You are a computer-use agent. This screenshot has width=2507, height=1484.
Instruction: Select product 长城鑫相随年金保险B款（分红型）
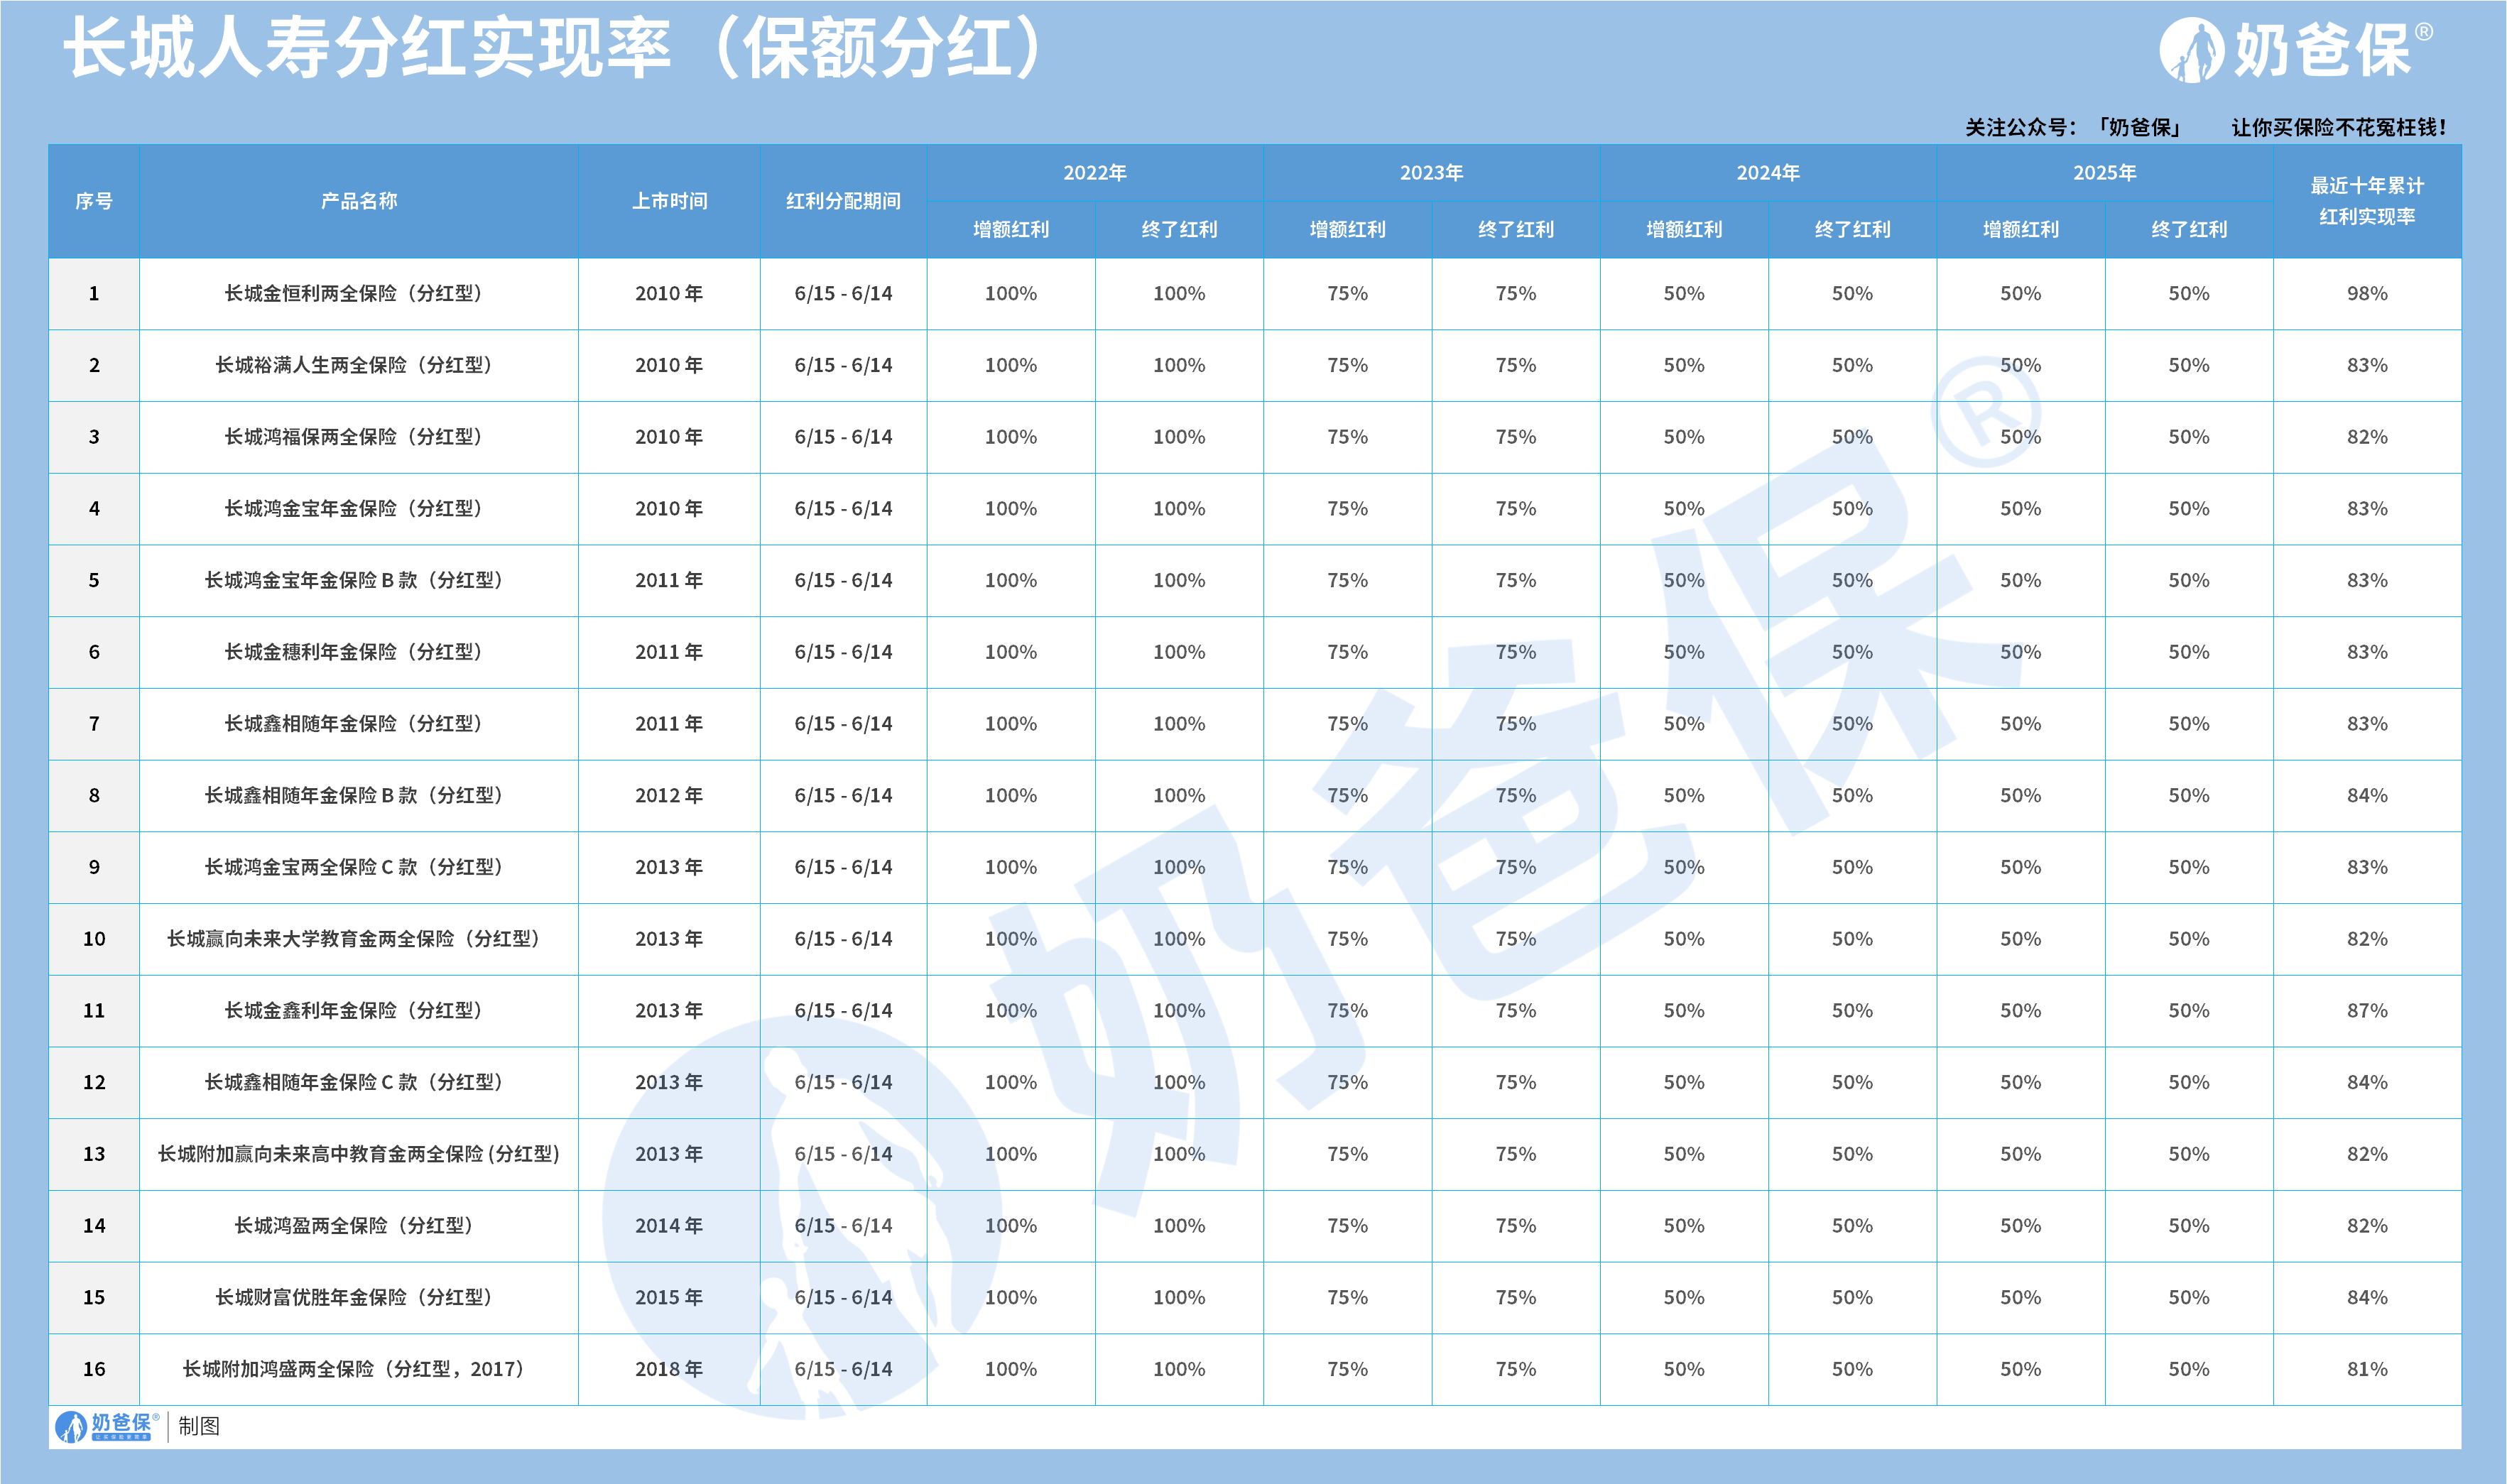point(358,795)
